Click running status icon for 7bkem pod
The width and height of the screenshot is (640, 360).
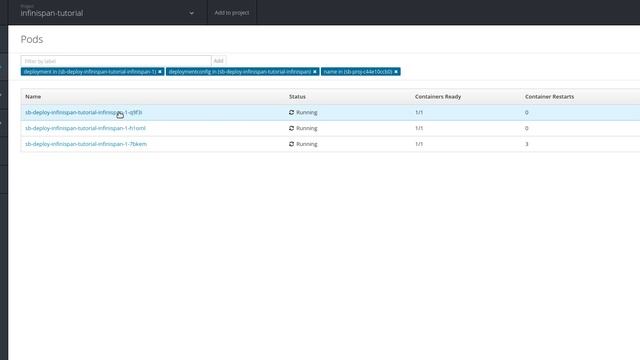pos(291,144)
